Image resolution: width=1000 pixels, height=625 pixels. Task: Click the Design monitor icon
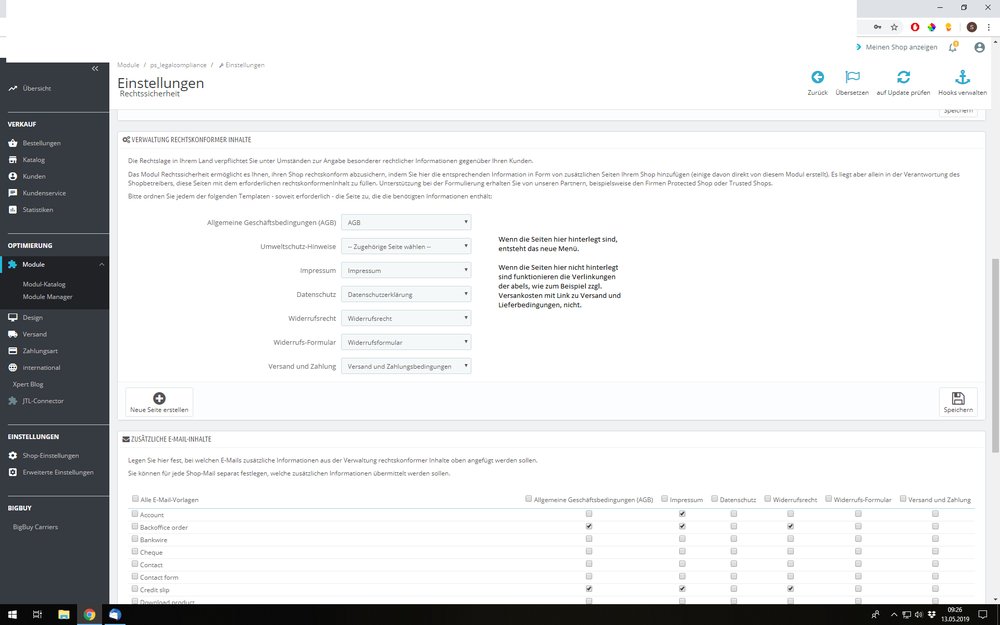click(13, 317)
